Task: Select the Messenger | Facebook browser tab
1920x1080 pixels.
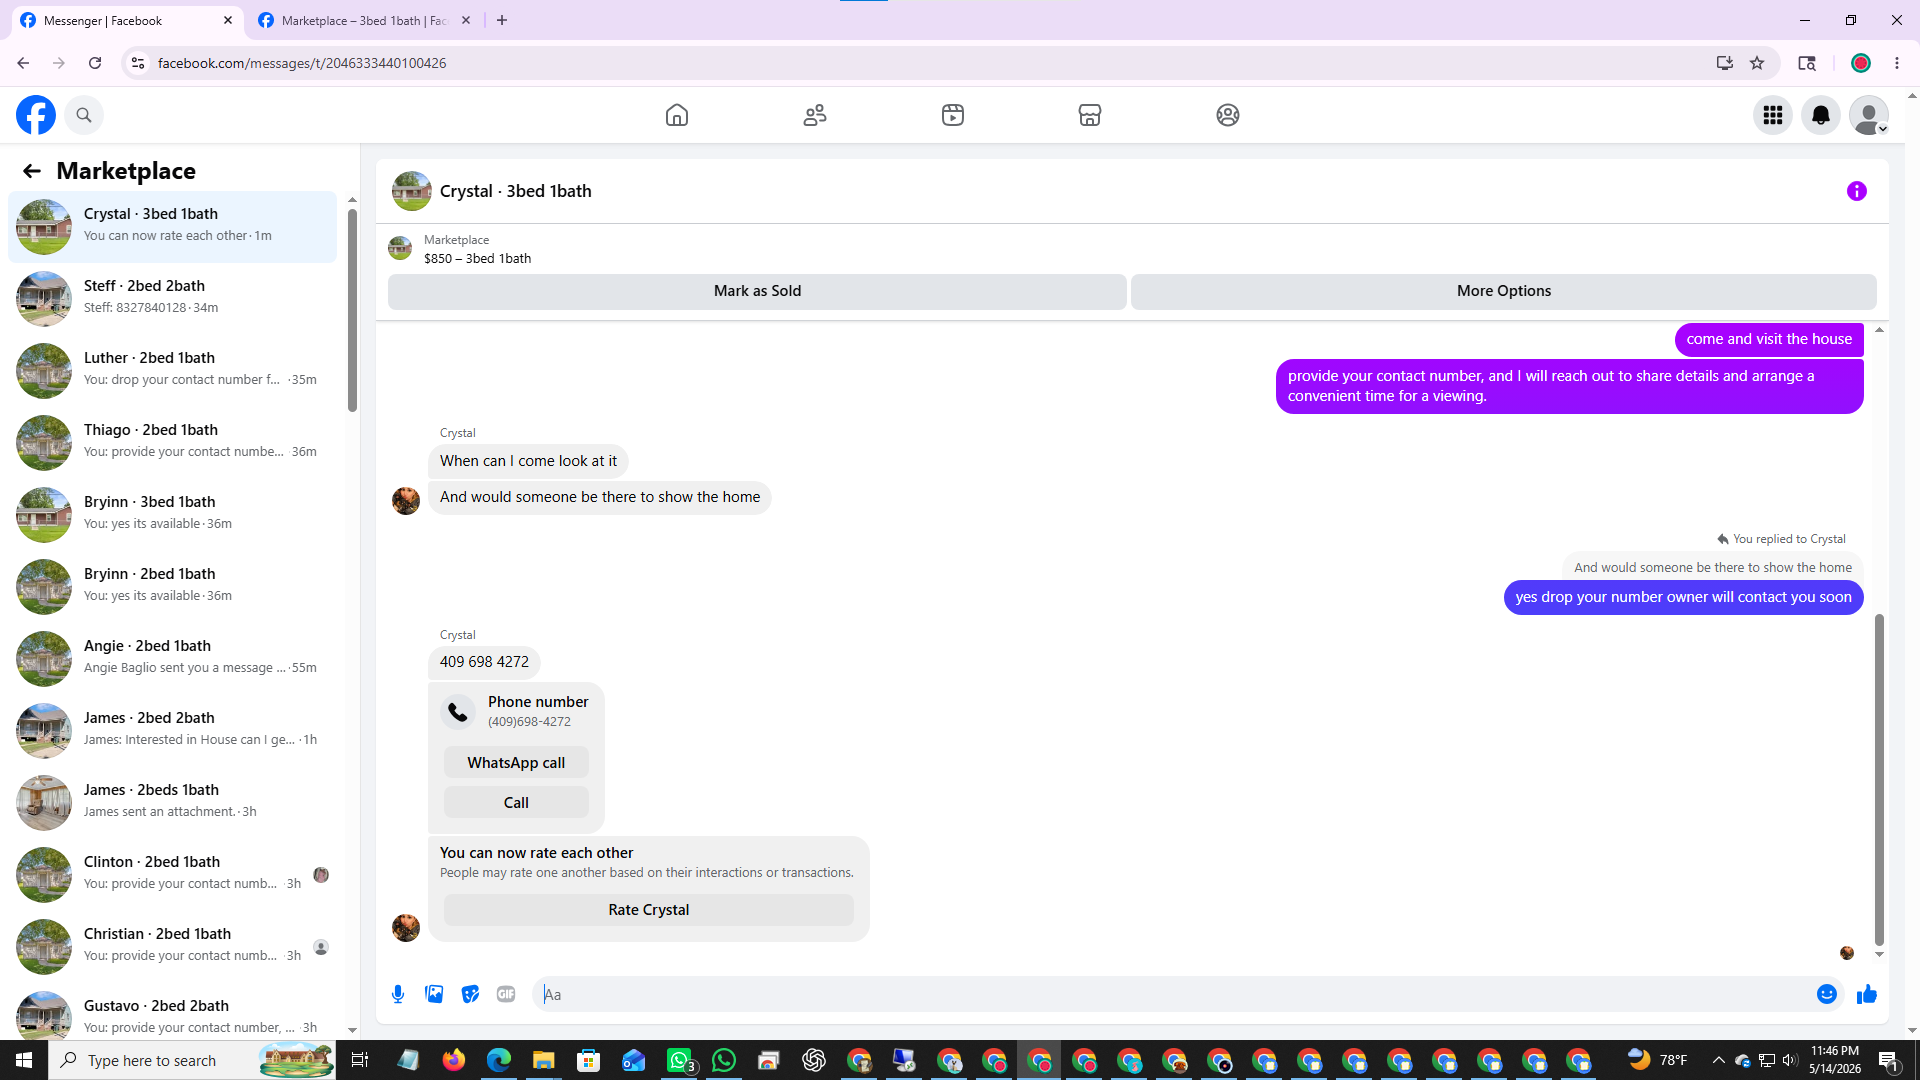Action: click(x=127, y=21)
